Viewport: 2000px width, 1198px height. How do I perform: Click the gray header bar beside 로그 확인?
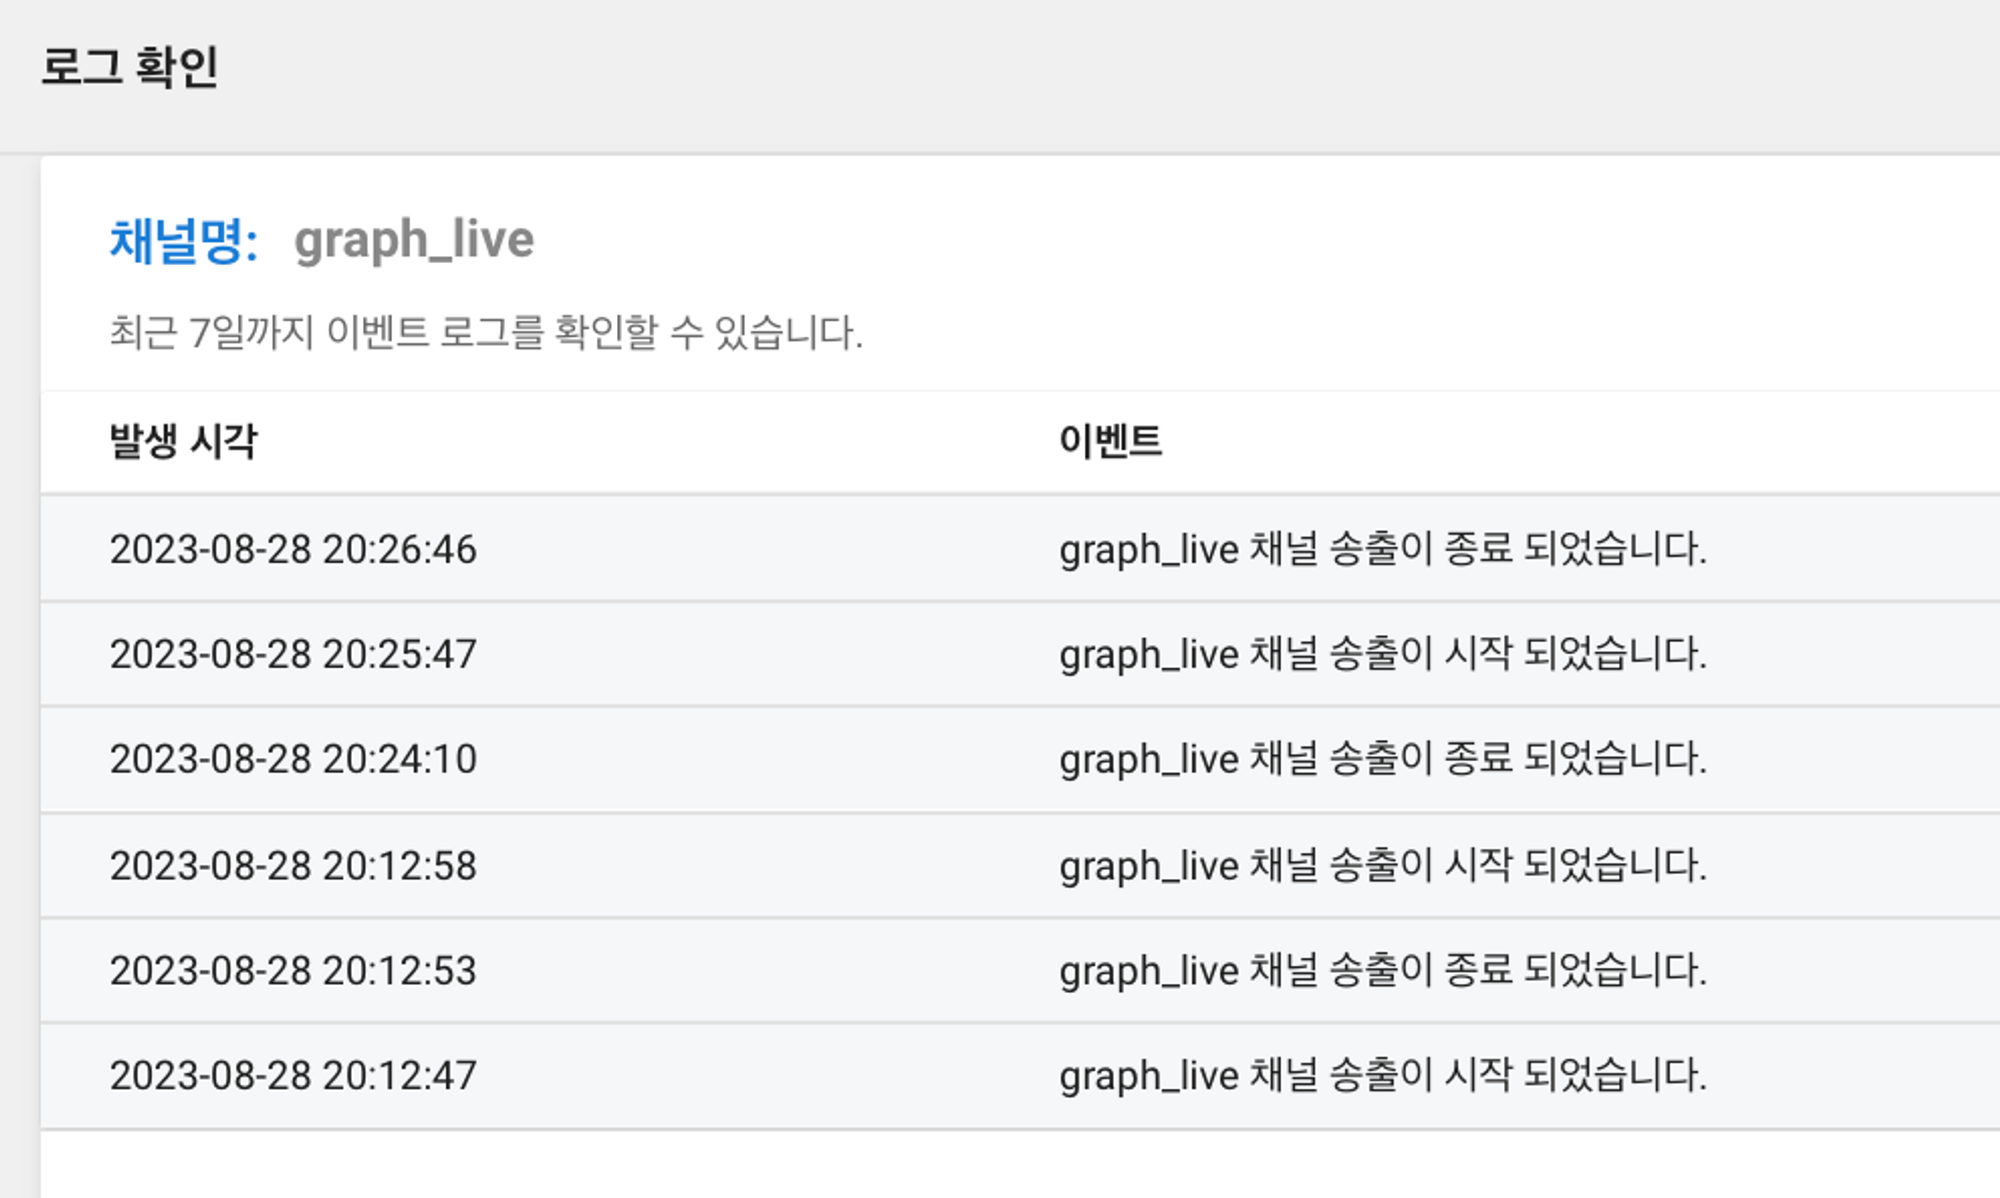[1100, 70]
